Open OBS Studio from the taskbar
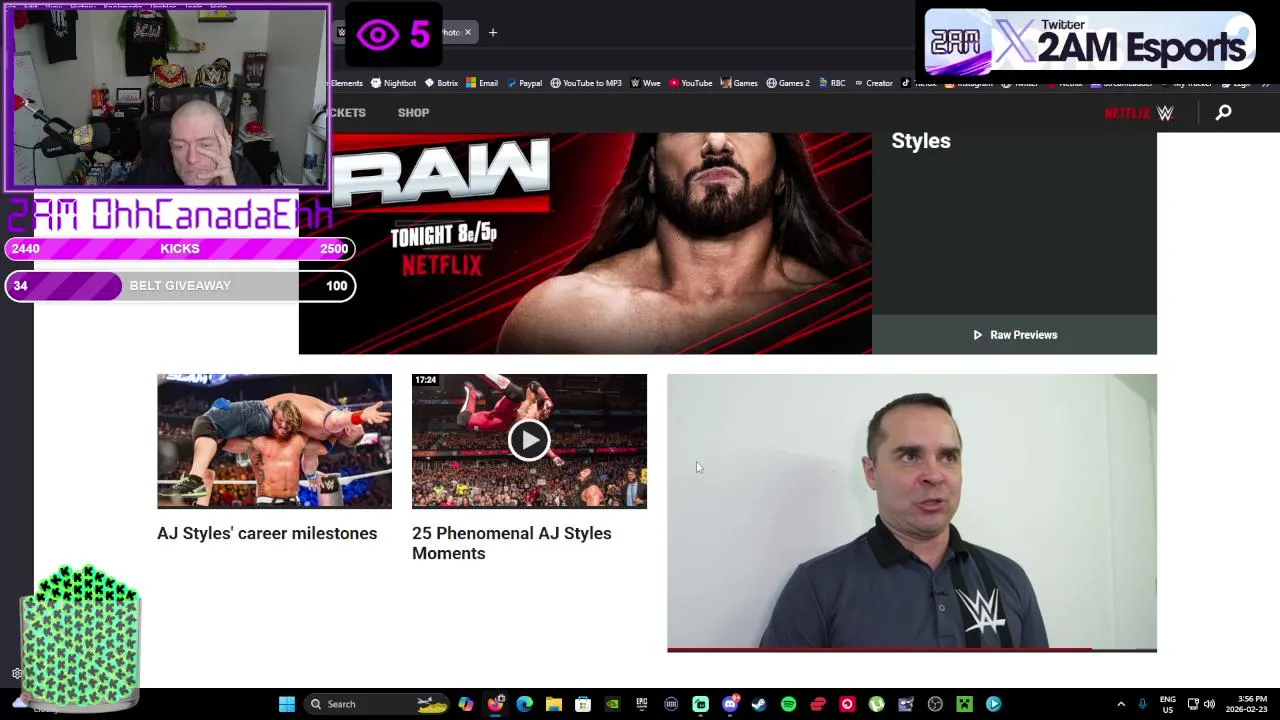The image size is (1280, 720). (935, 704)
